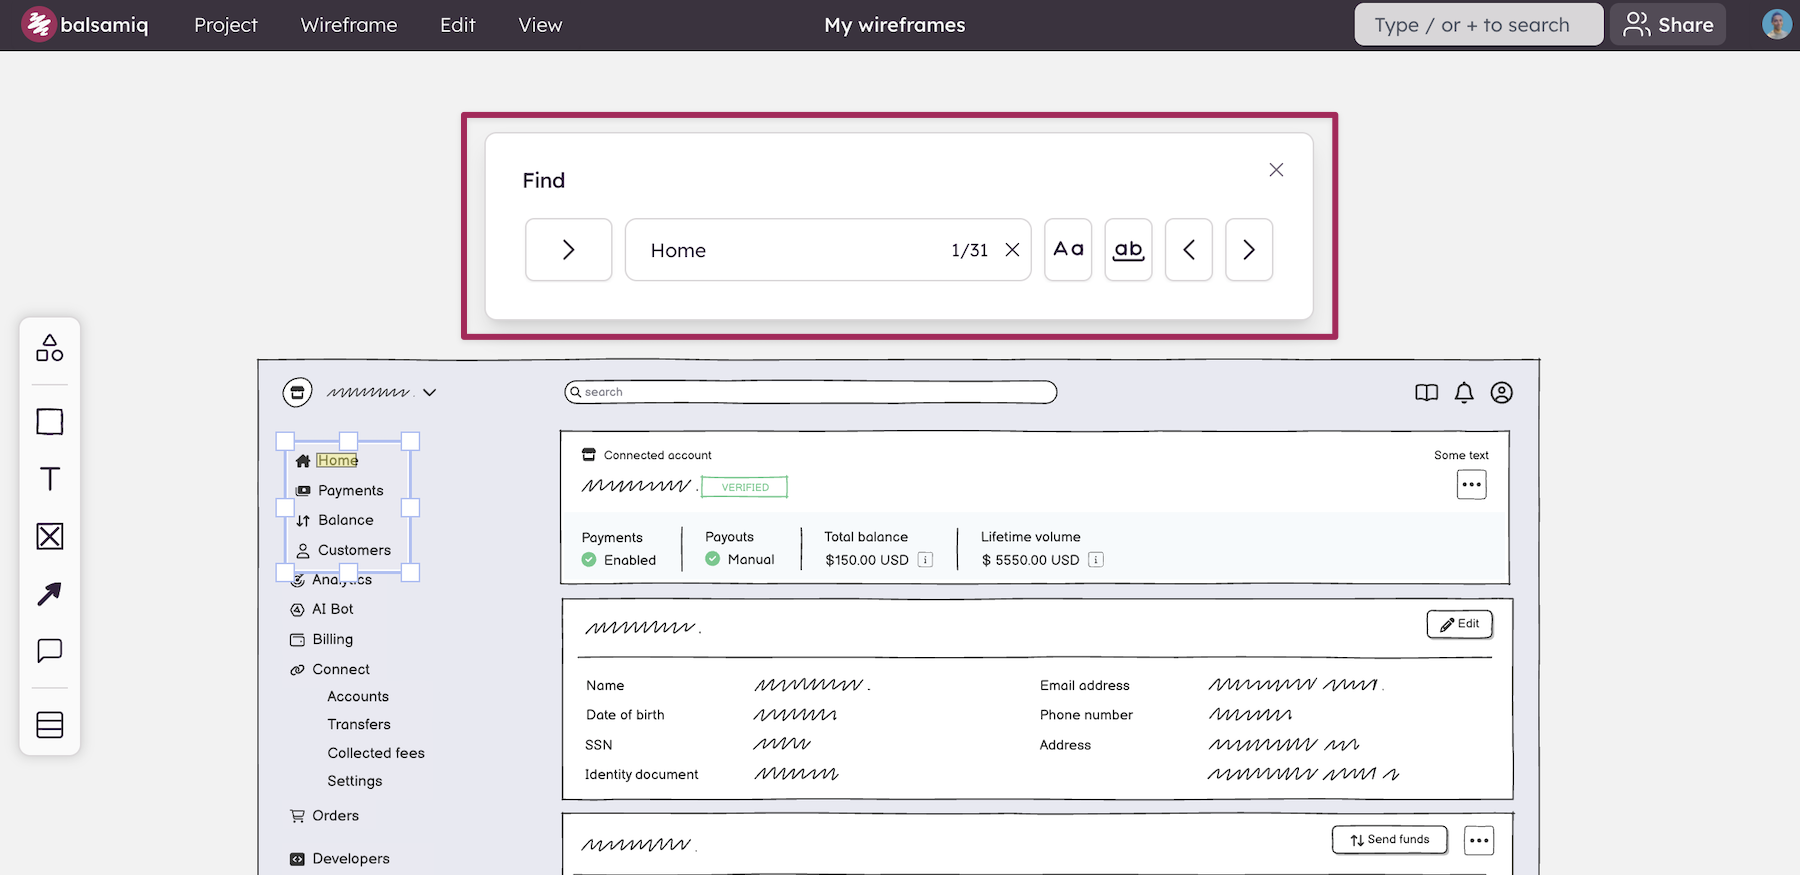1800x875 pixels.
Task: Open the Wireframe menu
Action: (349, 25)
